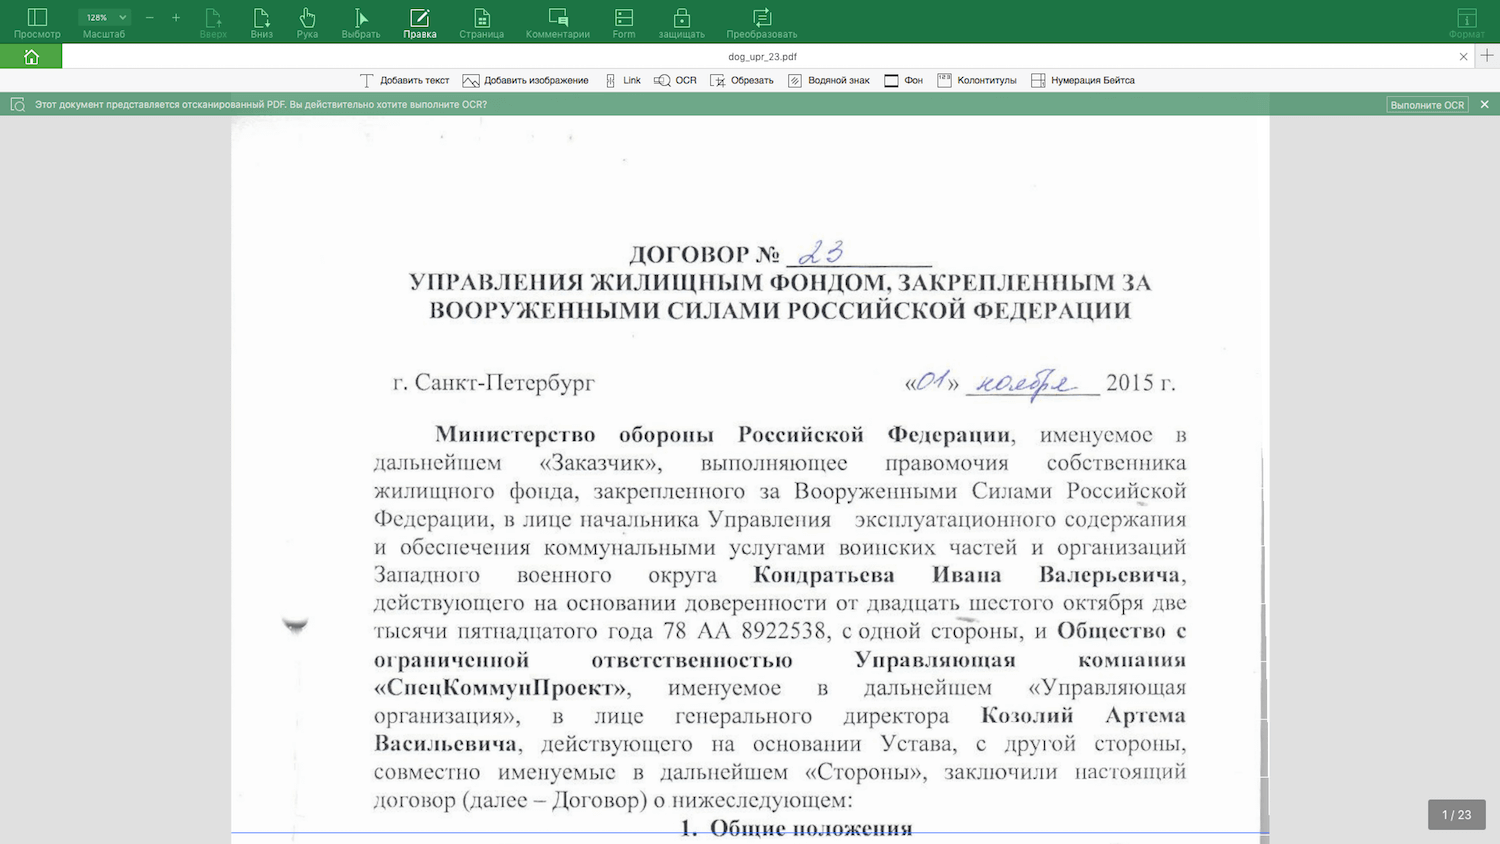Select the dog_upr_23.pdf document tab

pyautogui.click(x=762, y=57)
